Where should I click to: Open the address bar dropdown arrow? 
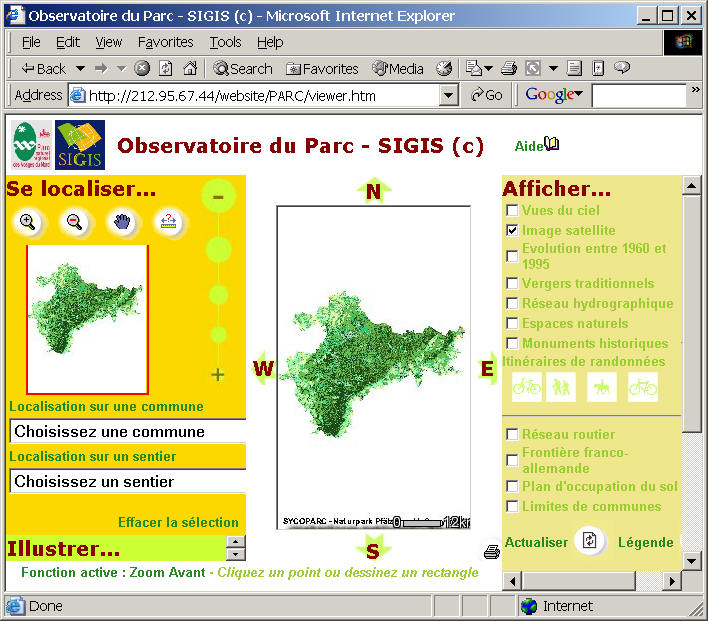point(448,95)
